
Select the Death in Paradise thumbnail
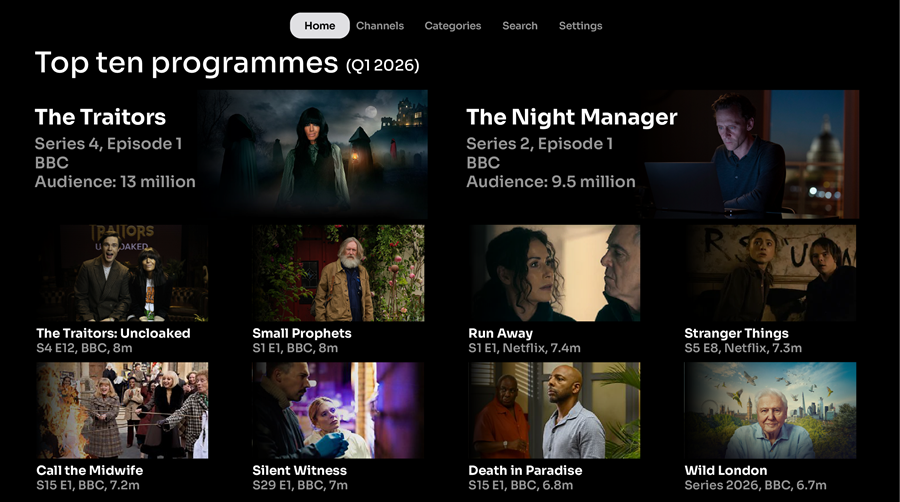[x=554, y=410]
